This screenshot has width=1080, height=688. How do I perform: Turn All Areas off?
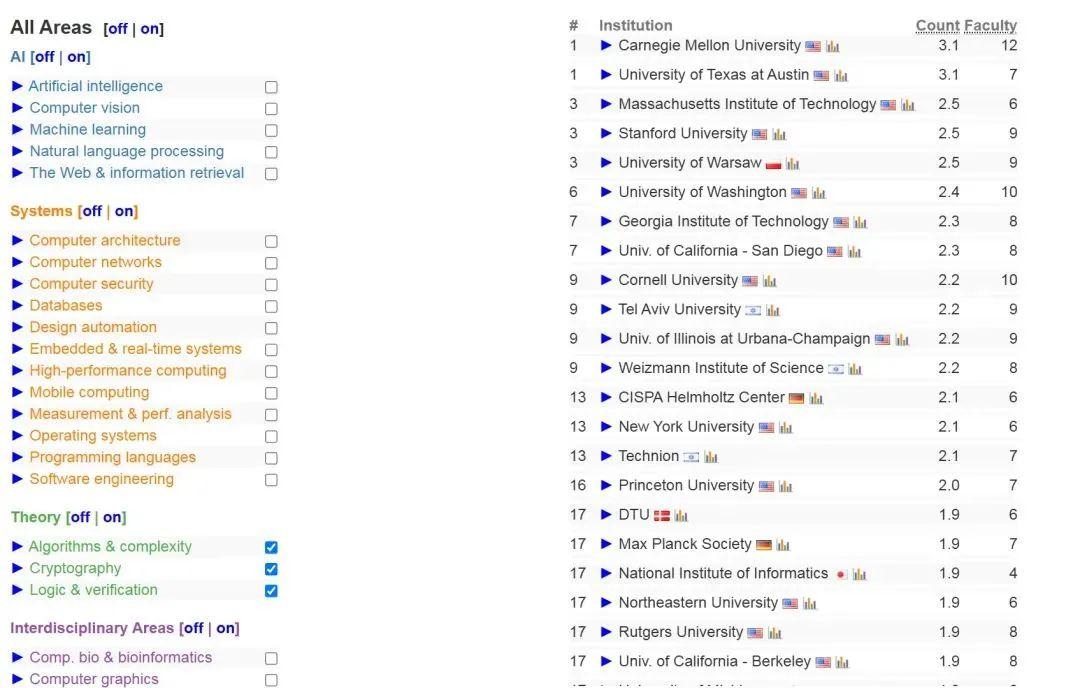(117, 29)
